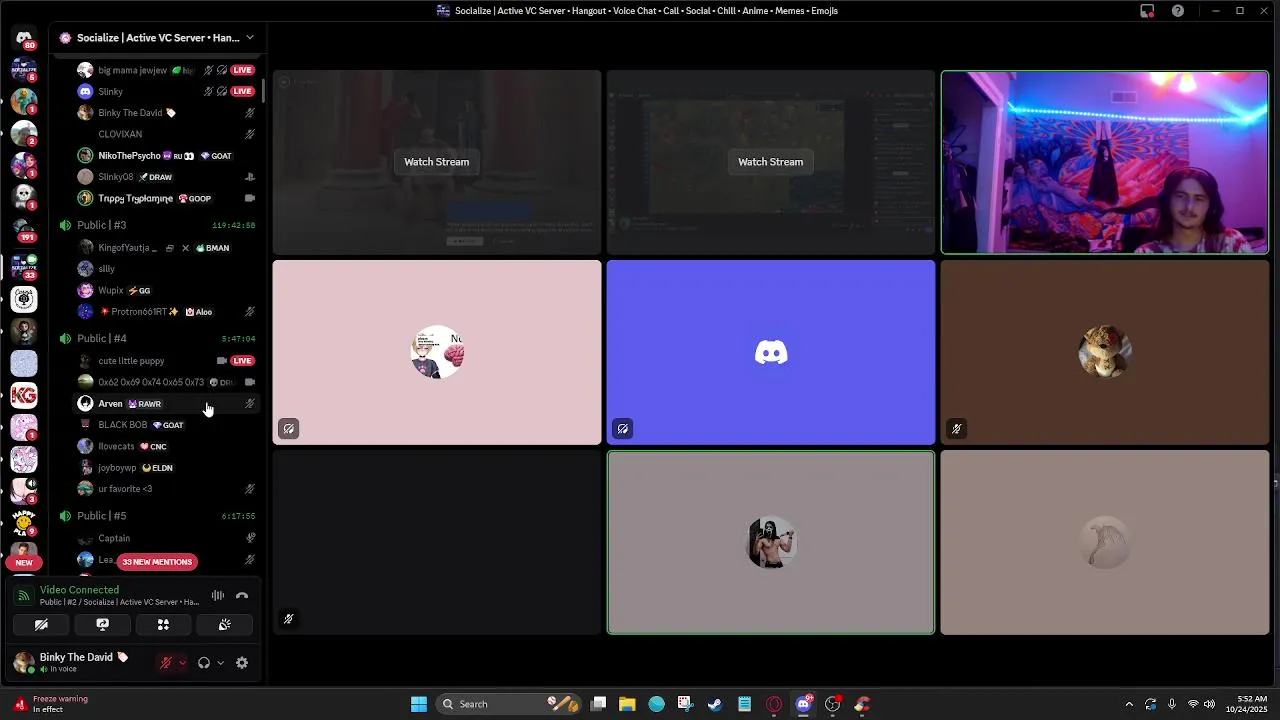Screen dimensions: 1280x720
Task: Unmute the red microphone button
Action: click(x=166, y=663)
